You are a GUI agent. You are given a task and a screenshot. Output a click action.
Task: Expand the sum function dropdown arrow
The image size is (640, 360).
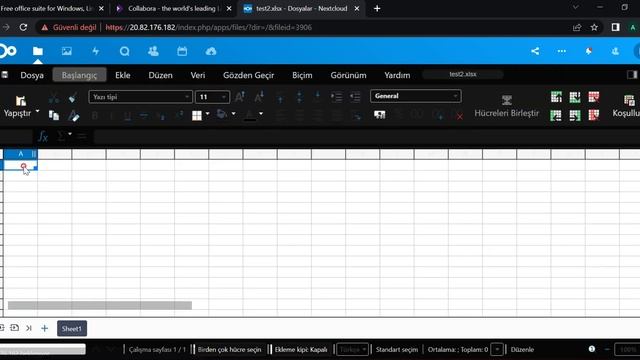coord(70,134)
